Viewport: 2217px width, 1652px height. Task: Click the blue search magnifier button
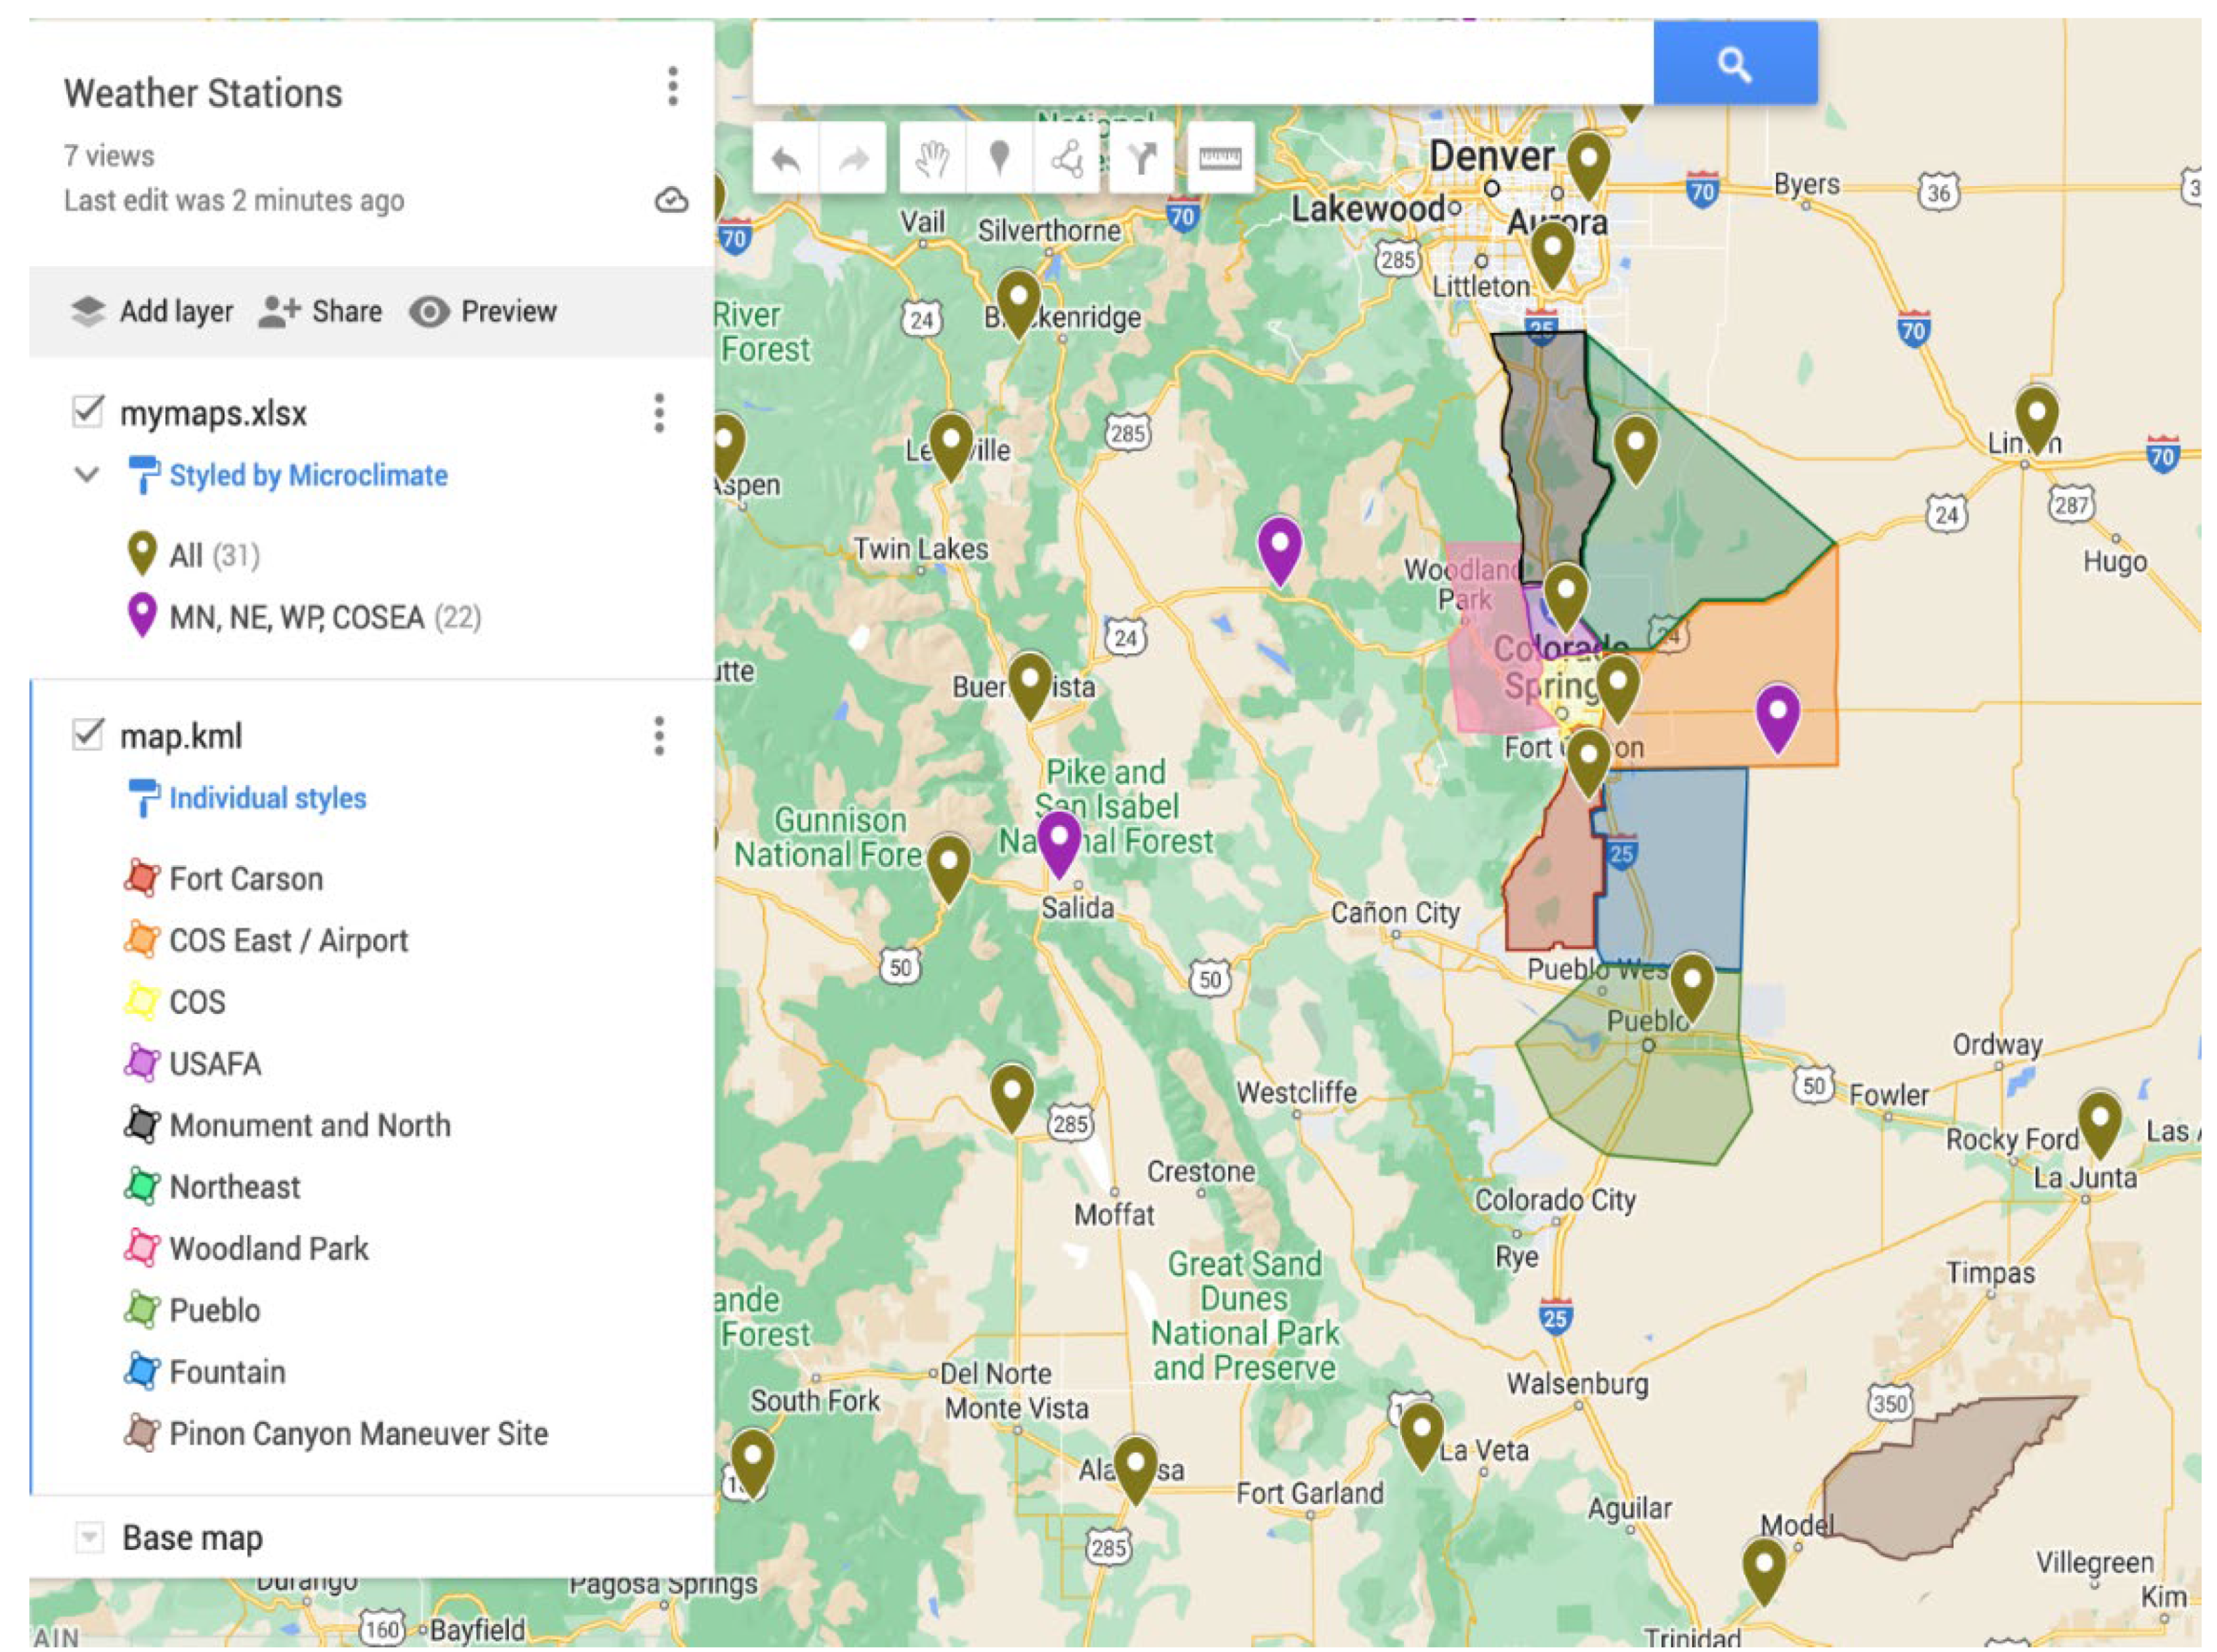pos(1734,65)
